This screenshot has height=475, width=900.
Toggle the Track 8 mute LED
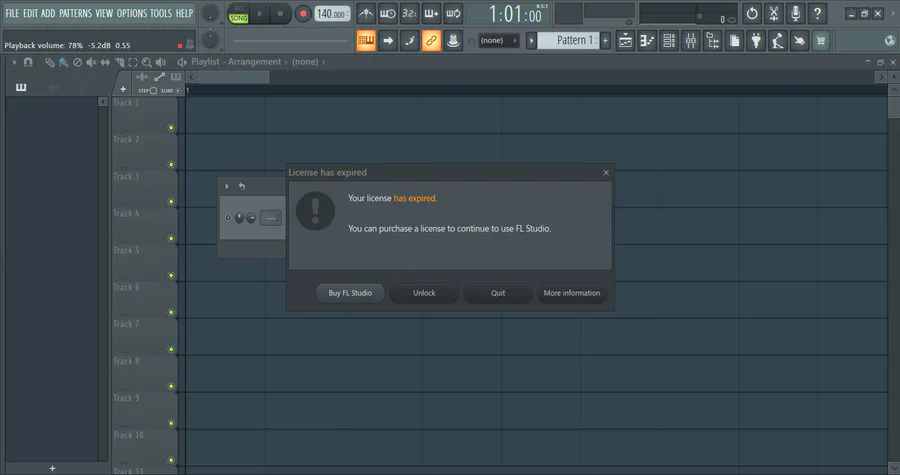pyautogui.click(x=171, y=386)
